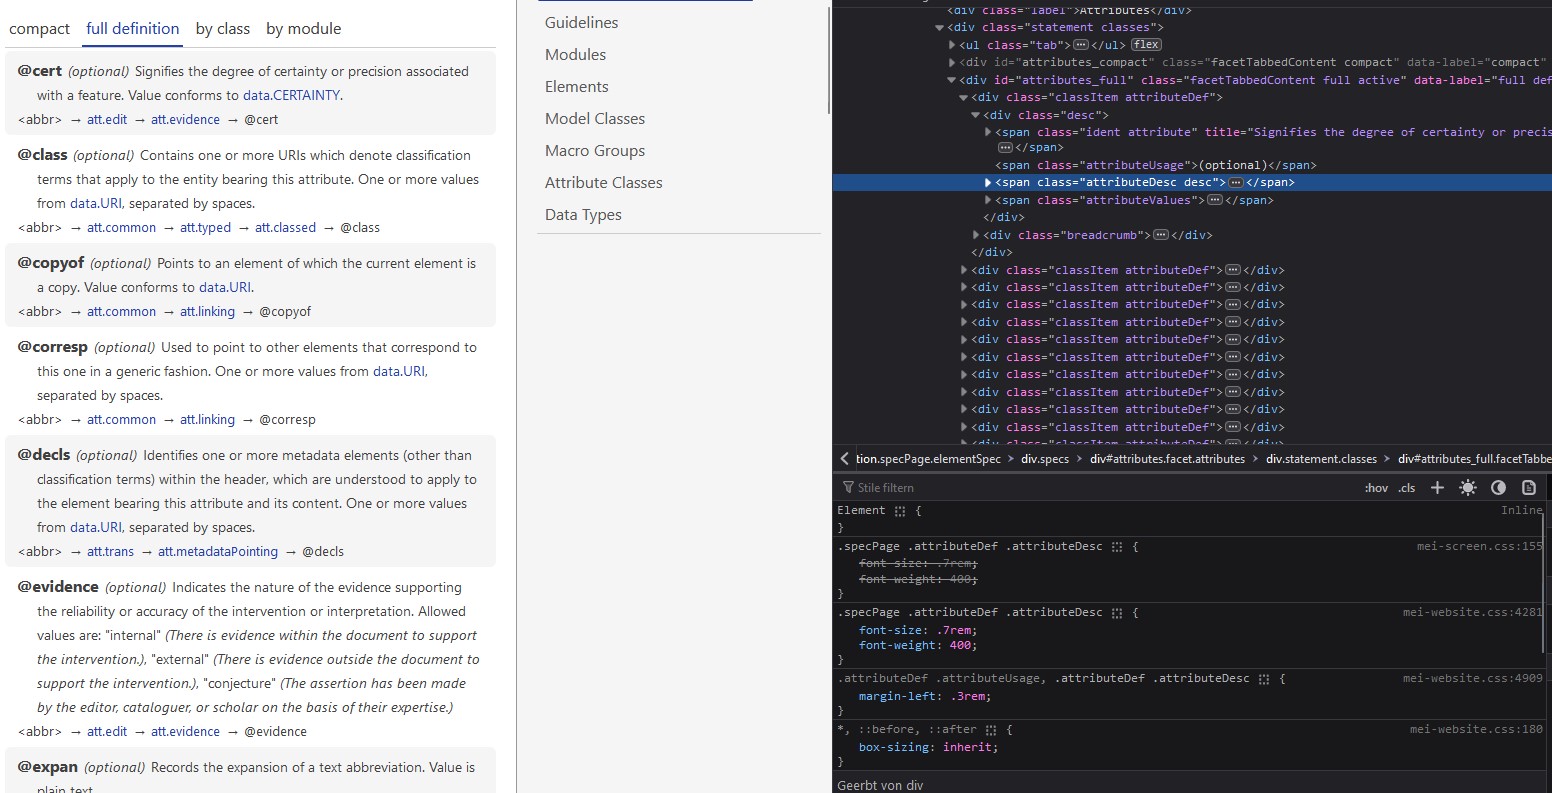Expand the ul class="tab" node
This screenshot has width=1552, height=793.
click(952, 45)
